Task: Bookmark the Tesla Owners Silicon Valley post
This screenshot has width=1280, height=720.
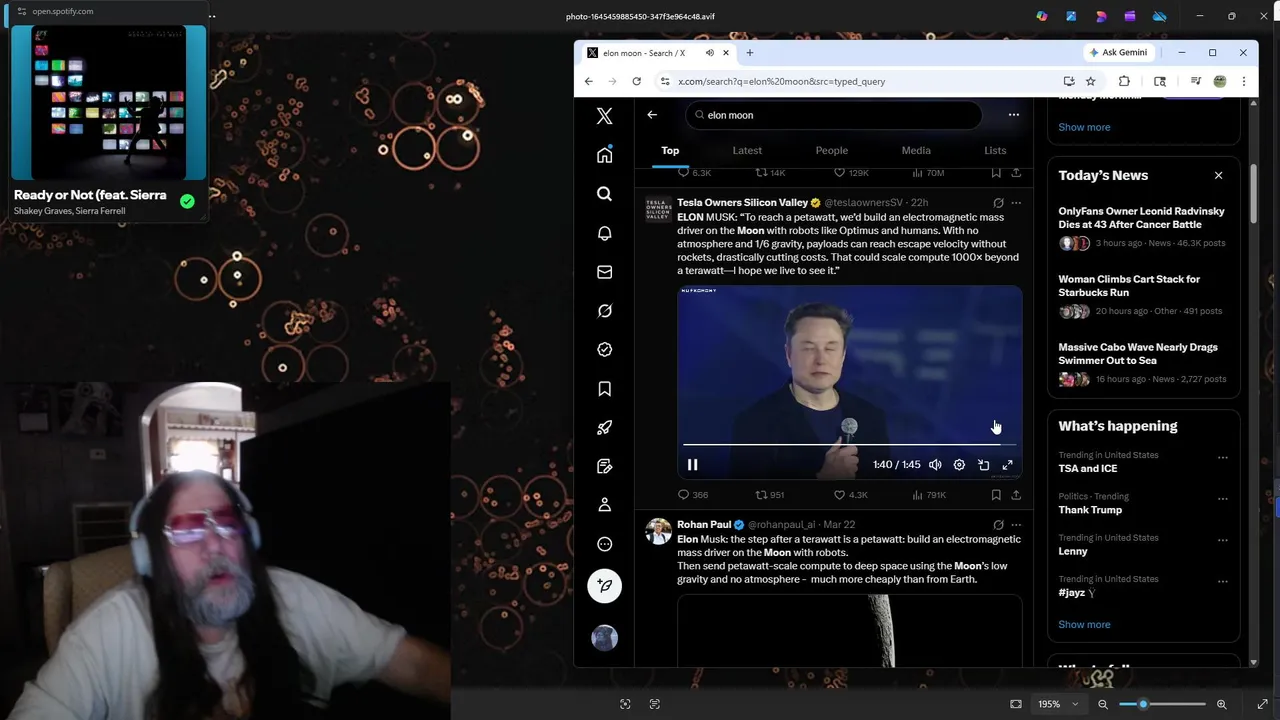Action: tap(996, 495)
